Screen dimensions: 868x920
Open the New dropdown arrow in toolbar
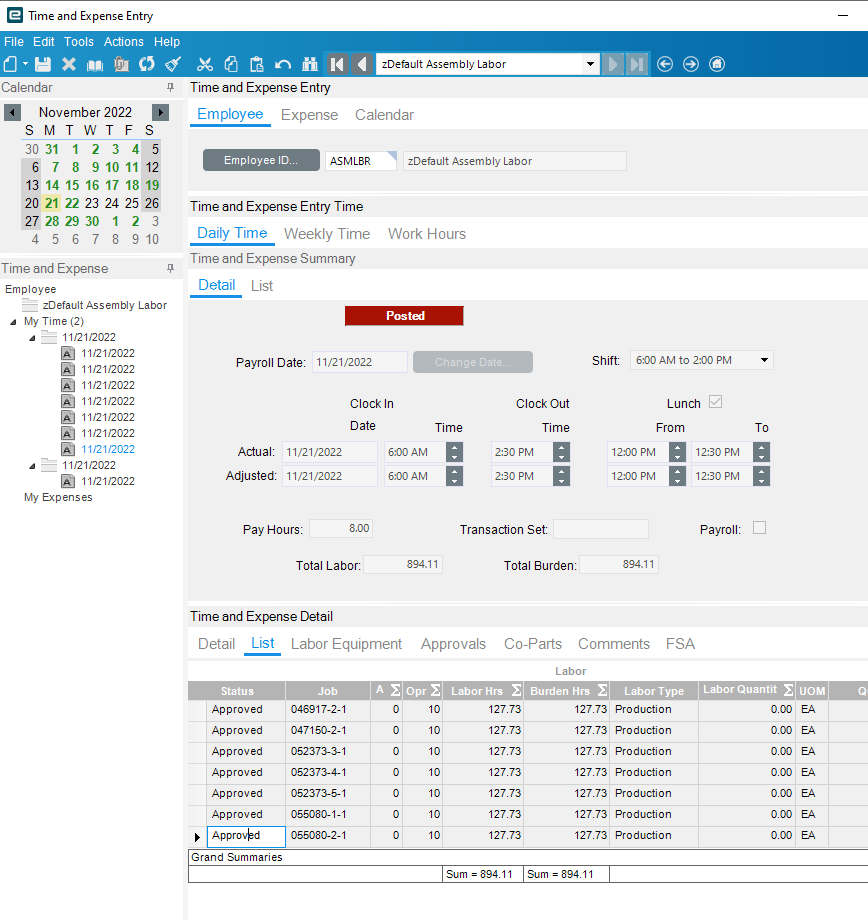25,64
